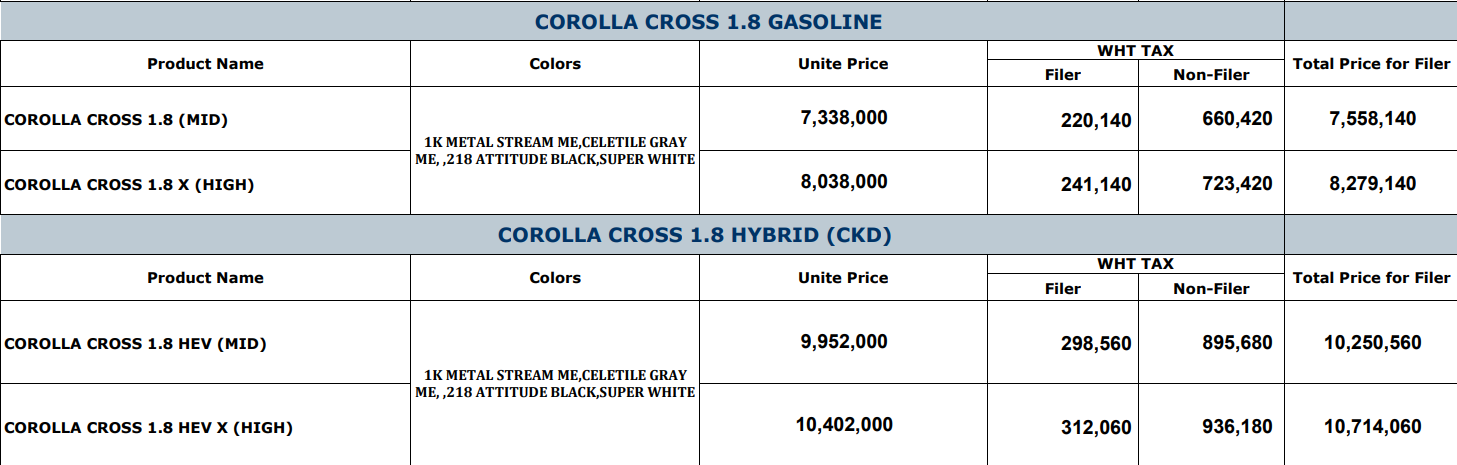Click the WHT TAX header in hybrid table

1135,264
